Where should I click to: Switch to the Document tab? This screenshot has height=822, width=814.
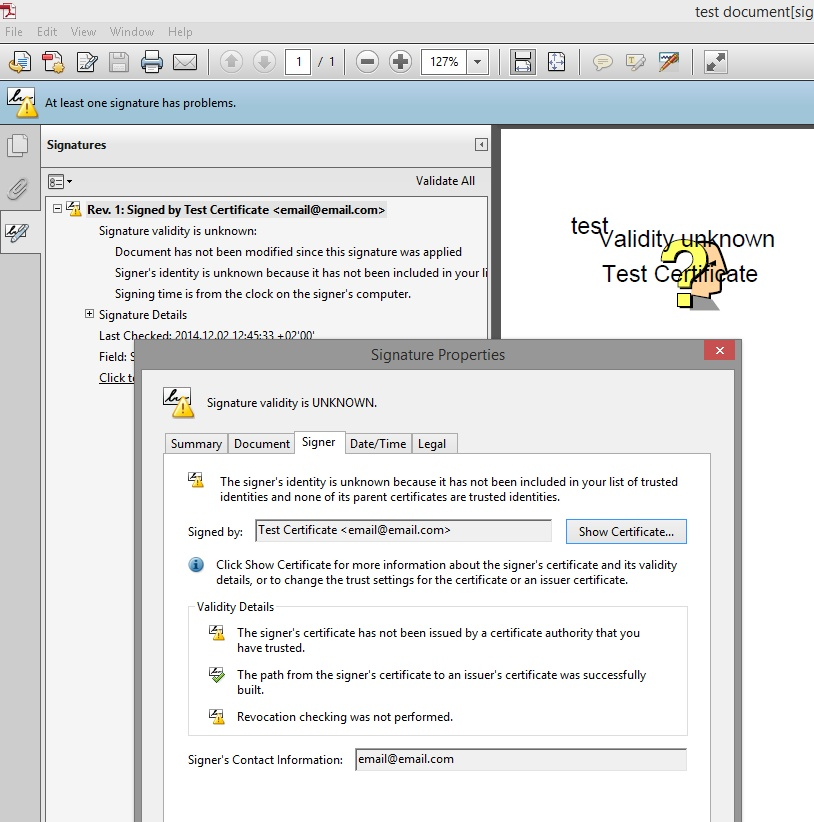pos(262,444)
